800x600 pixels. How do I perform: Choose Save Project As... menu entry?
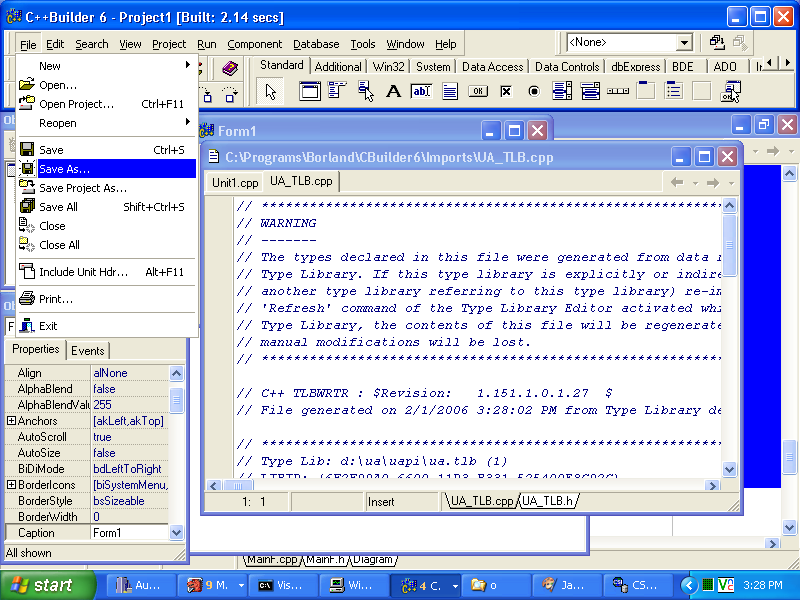[x=107, y=188]
